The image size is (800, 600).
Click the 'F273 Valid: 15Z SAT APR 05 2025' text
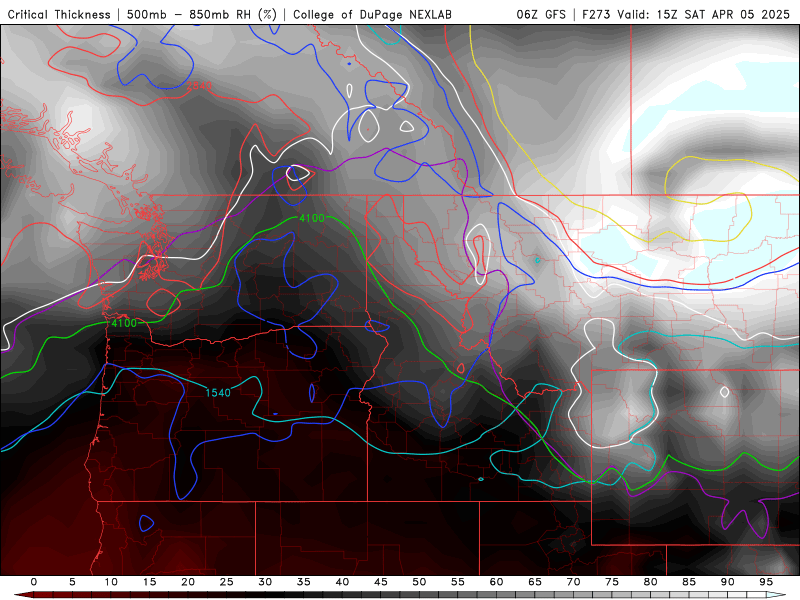pos(686,15)
